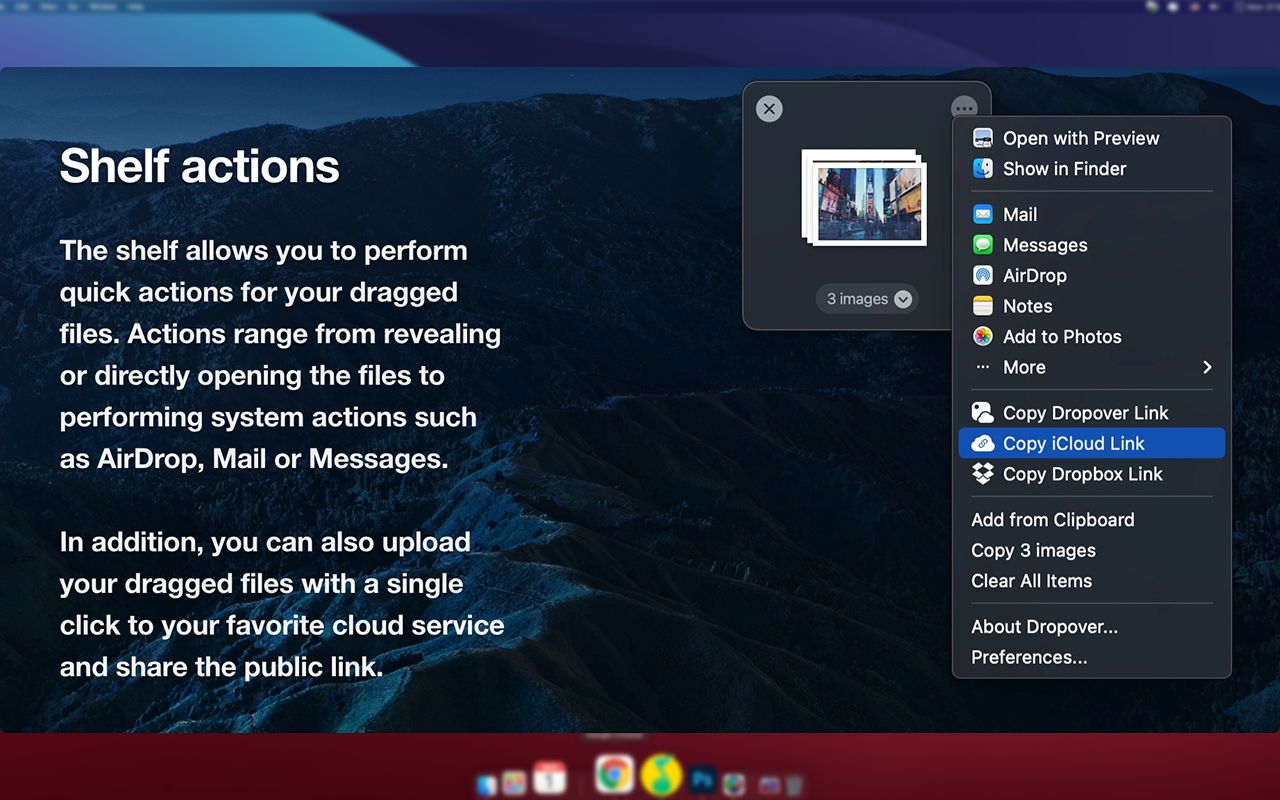Image resolution: width=1280 pixels, height=800 pixels.
Task: Select 'Show in Finder' menu entry
Action: pos(1092,169)
